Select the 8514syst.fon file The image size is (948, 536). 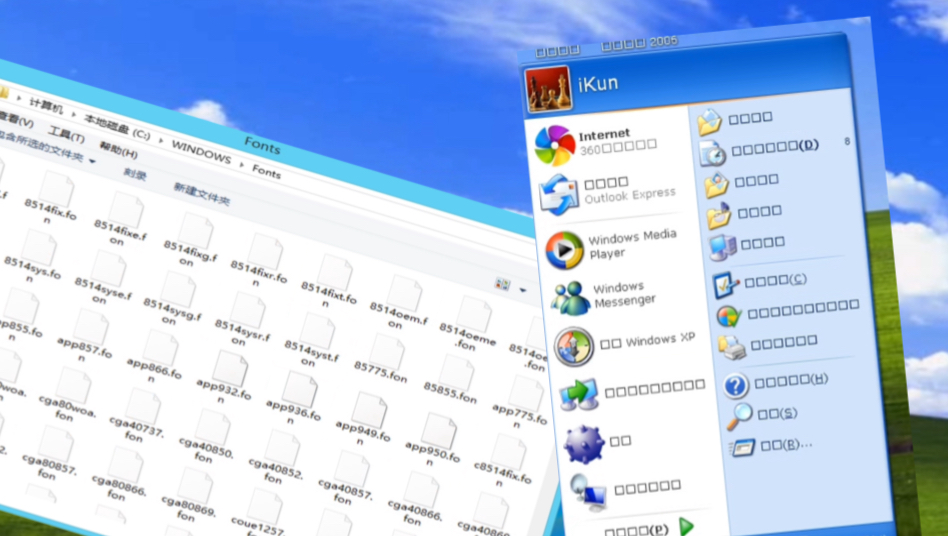(313, 341)
